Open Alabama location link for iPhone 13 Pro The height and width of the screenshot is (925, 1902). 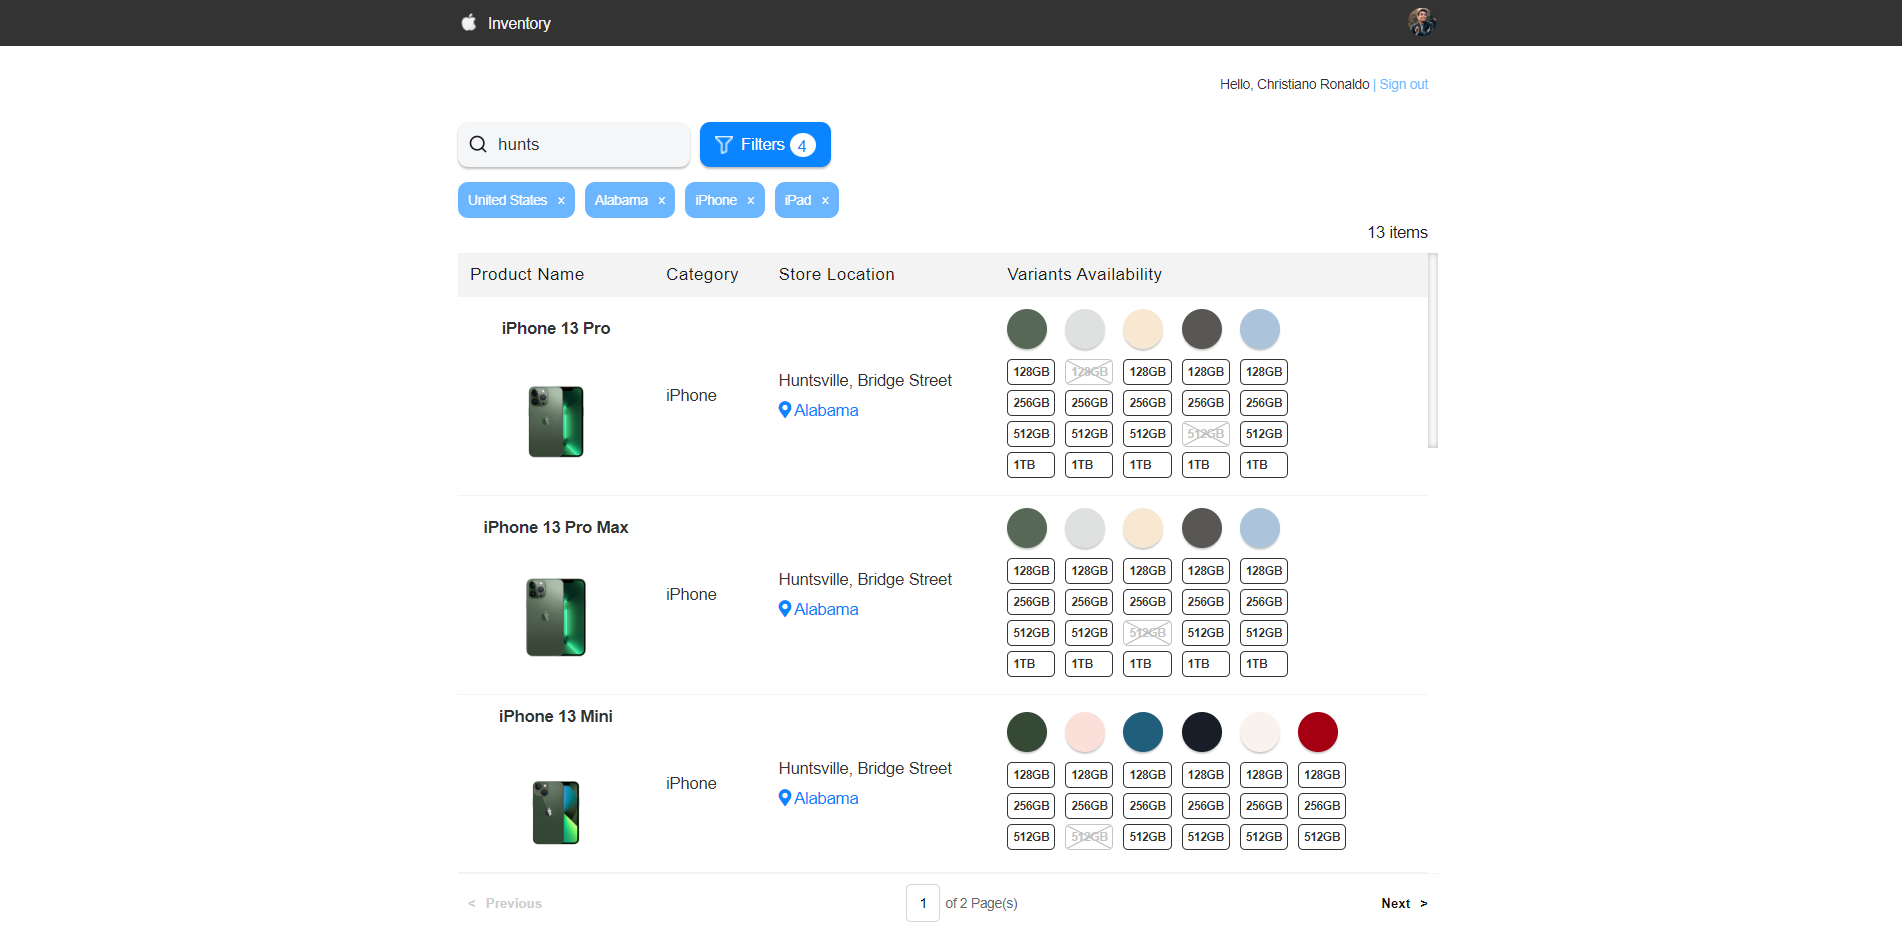825,410
